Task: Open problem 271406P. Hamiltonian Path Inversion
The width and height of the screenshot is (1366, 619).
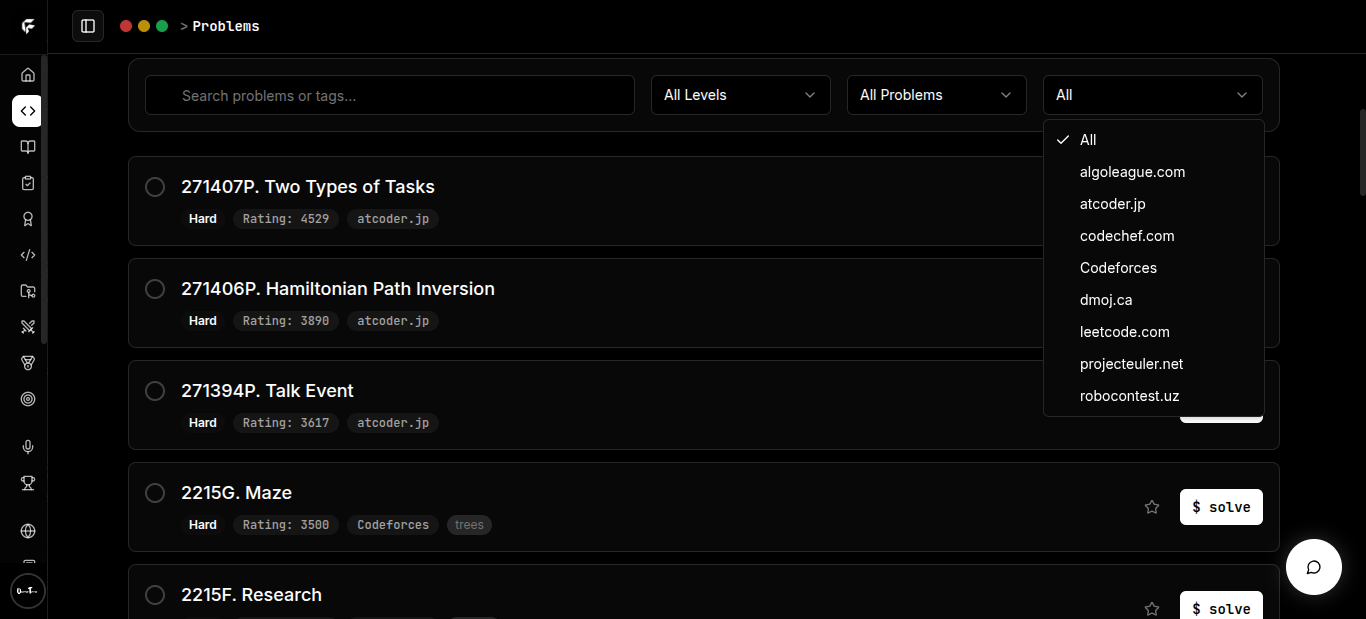Action: pos(338,289)
